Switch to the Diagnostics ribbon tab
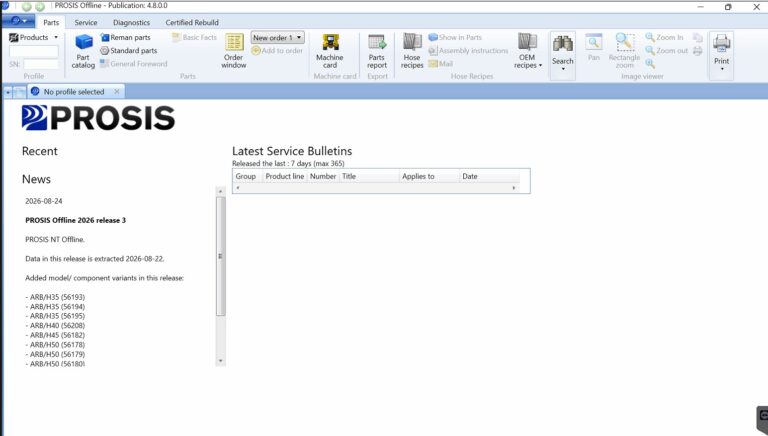 point(131,23)
